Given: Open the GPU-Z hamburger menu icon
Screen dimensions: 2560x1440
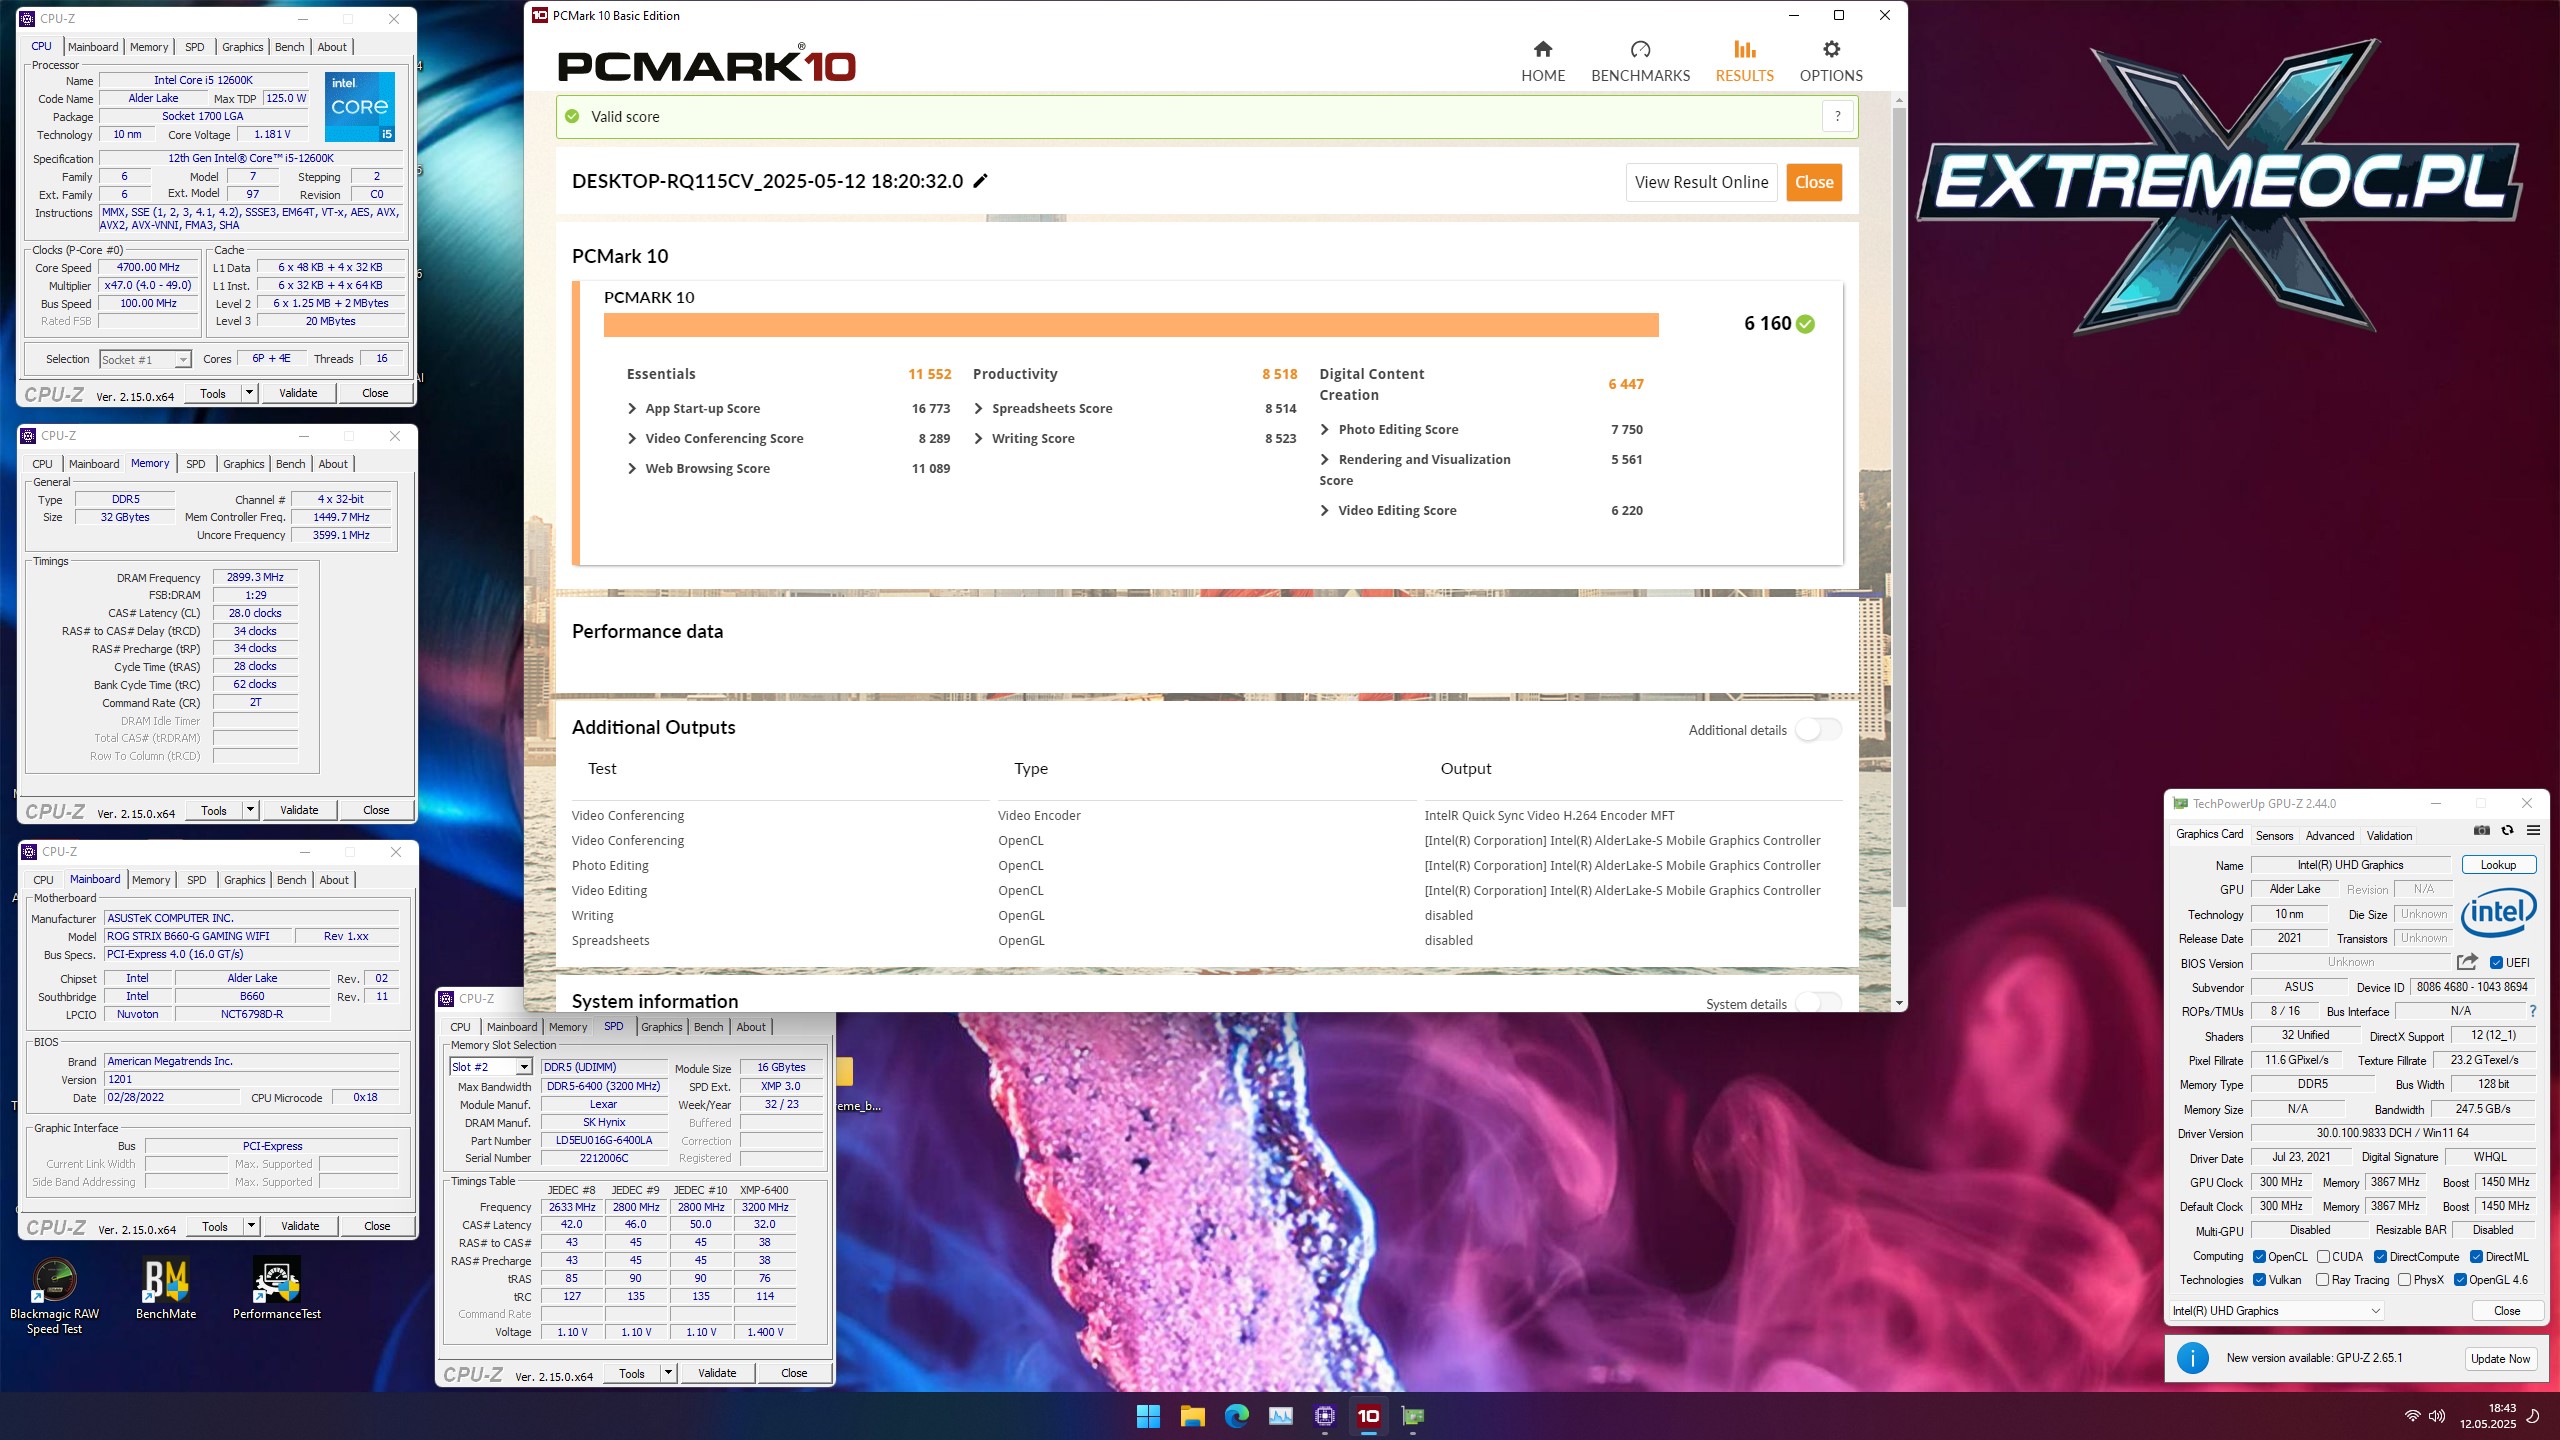Looking at the screenshot, I should [x=2533, y=830].
